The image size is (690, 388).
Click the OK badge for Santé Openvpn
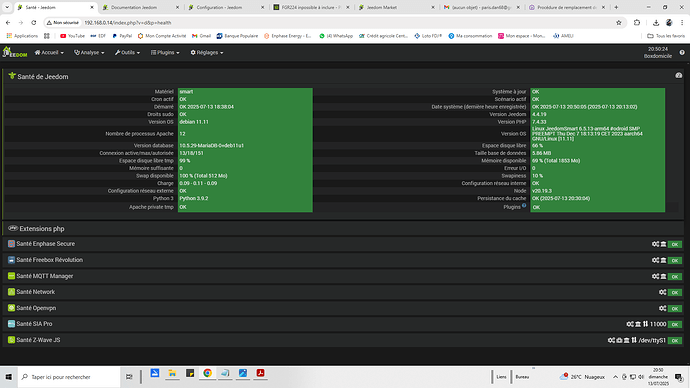[x=675, y=308]
